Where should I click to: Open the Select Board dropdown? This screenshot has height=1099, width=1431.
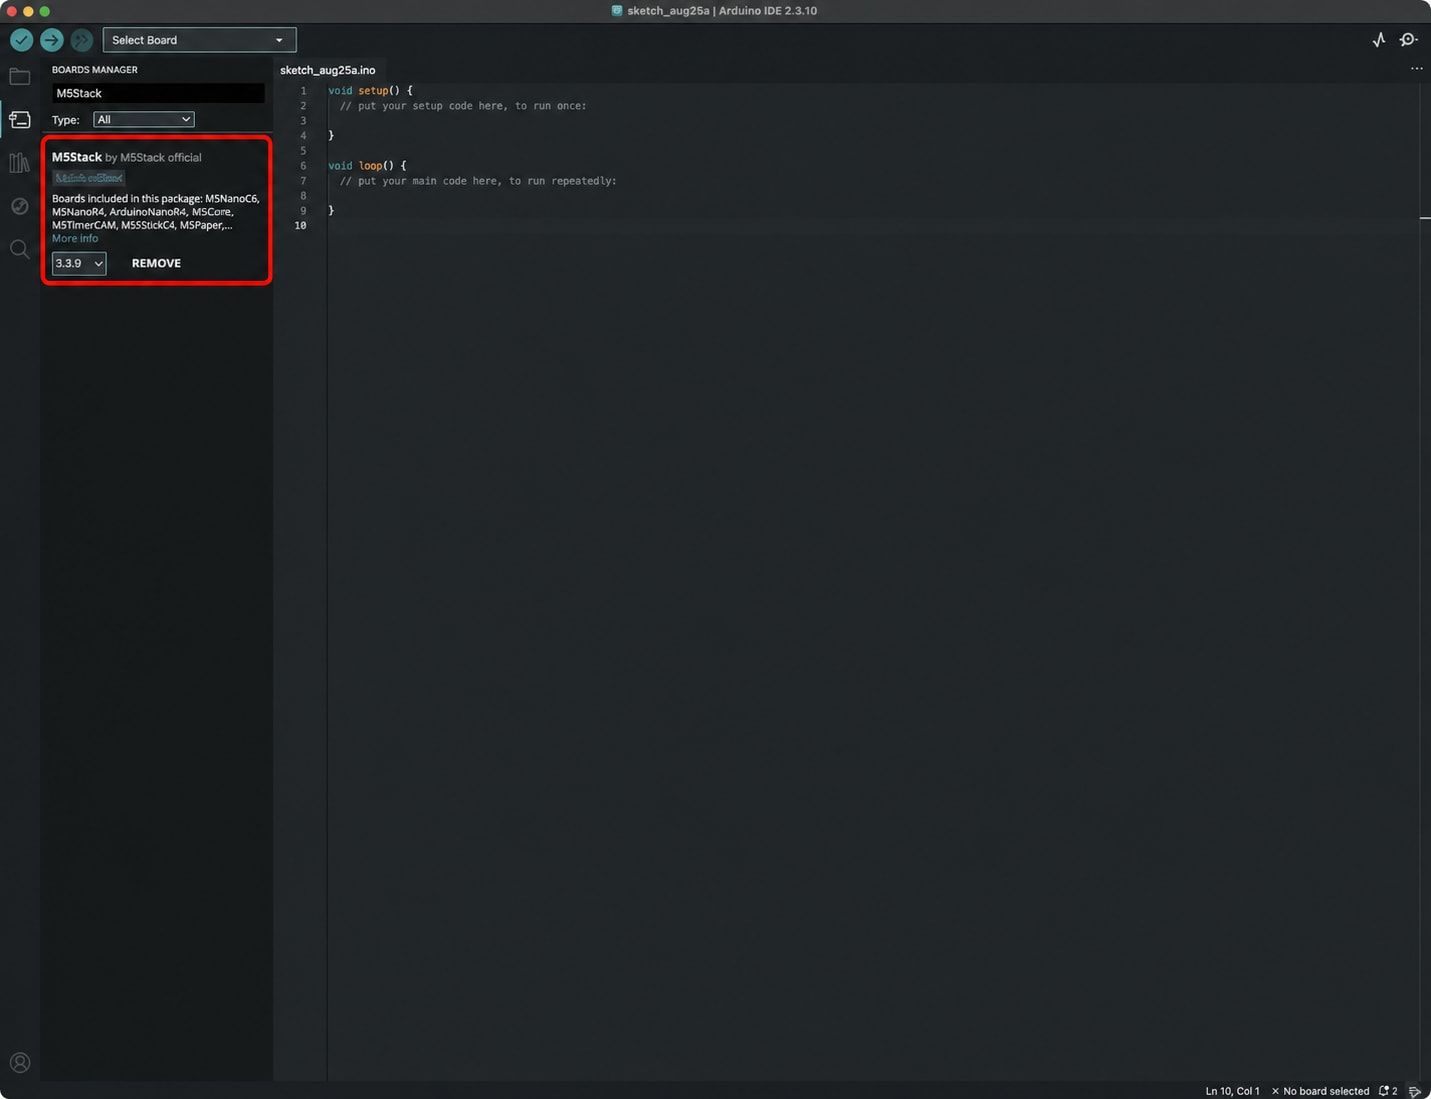[x=199, y=40]
